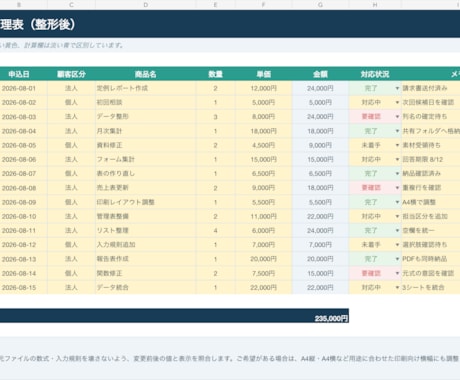Screen dimensions: 460x380
Task: Click the PDFも同時納品 memo cell
Action: click(431, 259)
